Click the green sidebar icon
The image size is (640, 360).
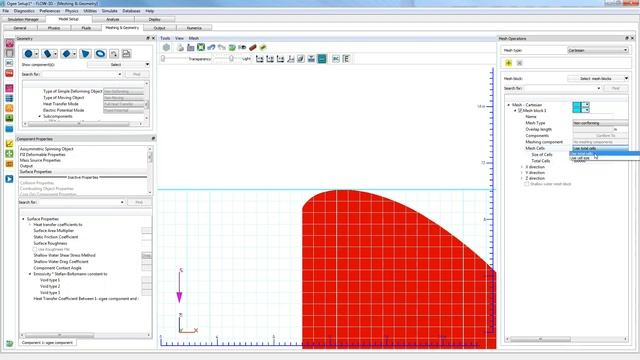point(9,118)
